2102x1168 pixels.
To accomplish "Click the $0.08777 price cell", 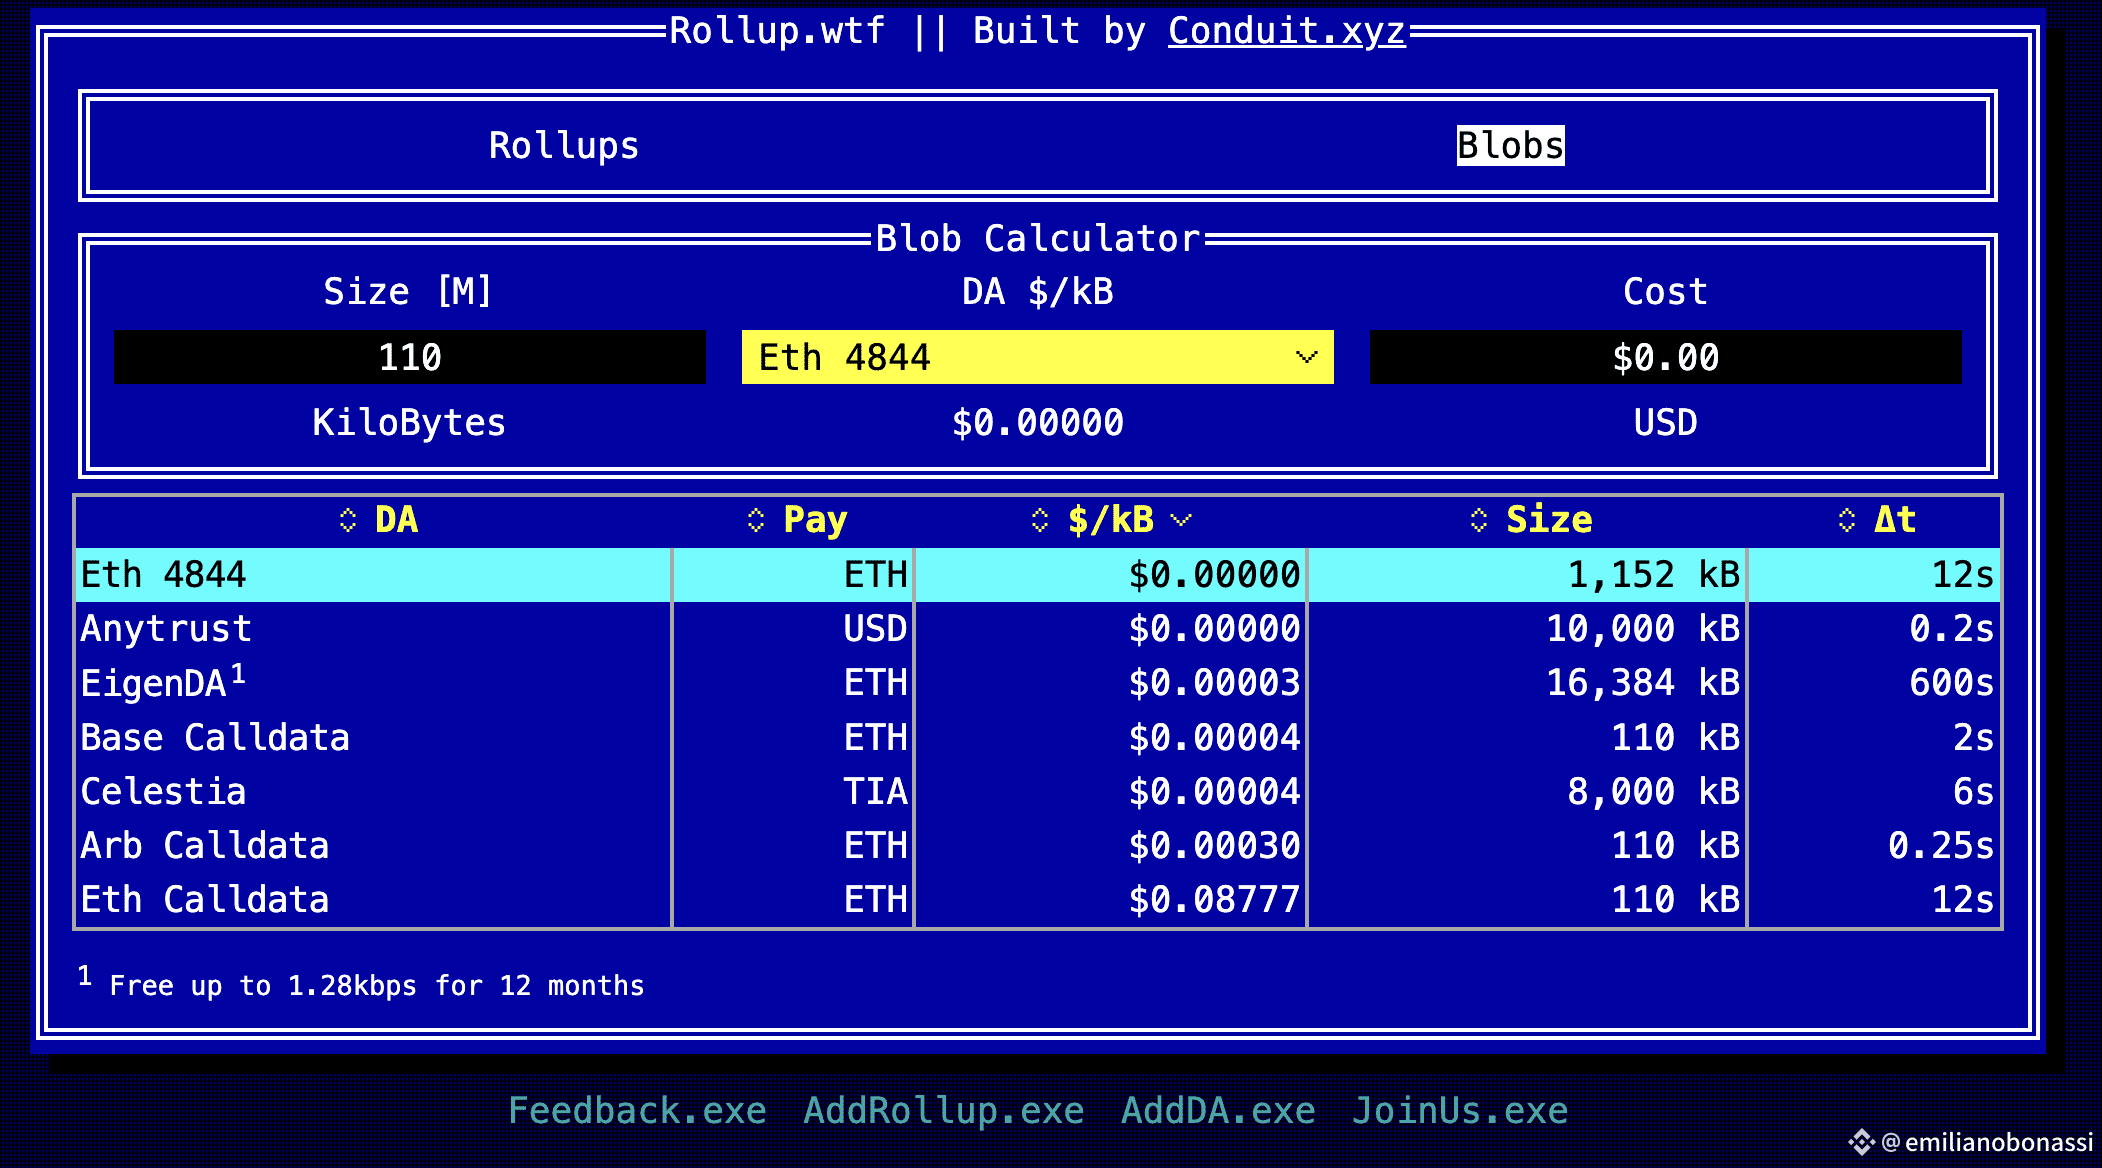I will pyautogui.click(x=1214, y=900).
